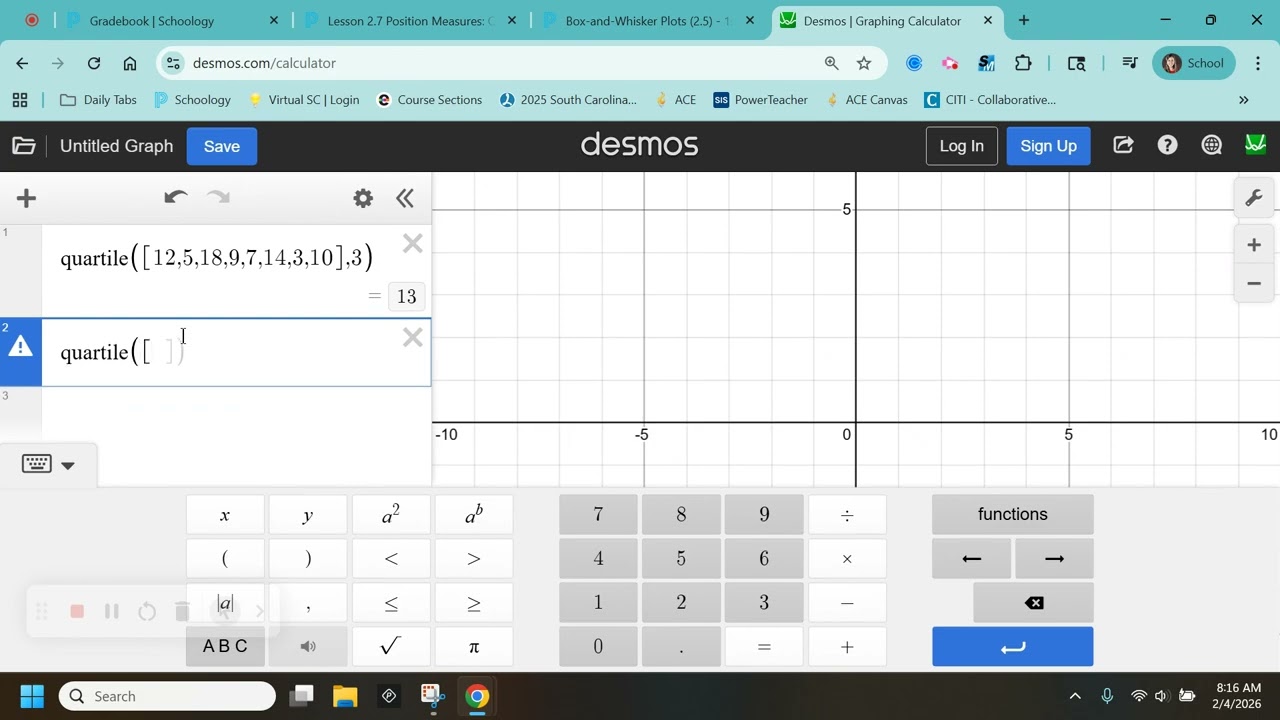This screenshot has width=1280, height=720.
Task: Open graph settings wrench icon
Action: [x=1254, y=198]
